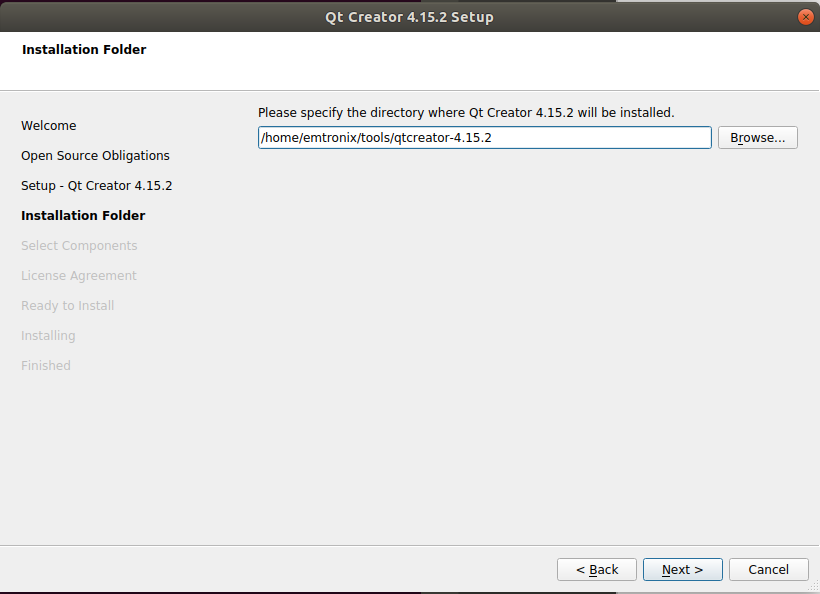
Task: Select the bold Installation Folder sidebar step
Action: [x=83, y=215]
